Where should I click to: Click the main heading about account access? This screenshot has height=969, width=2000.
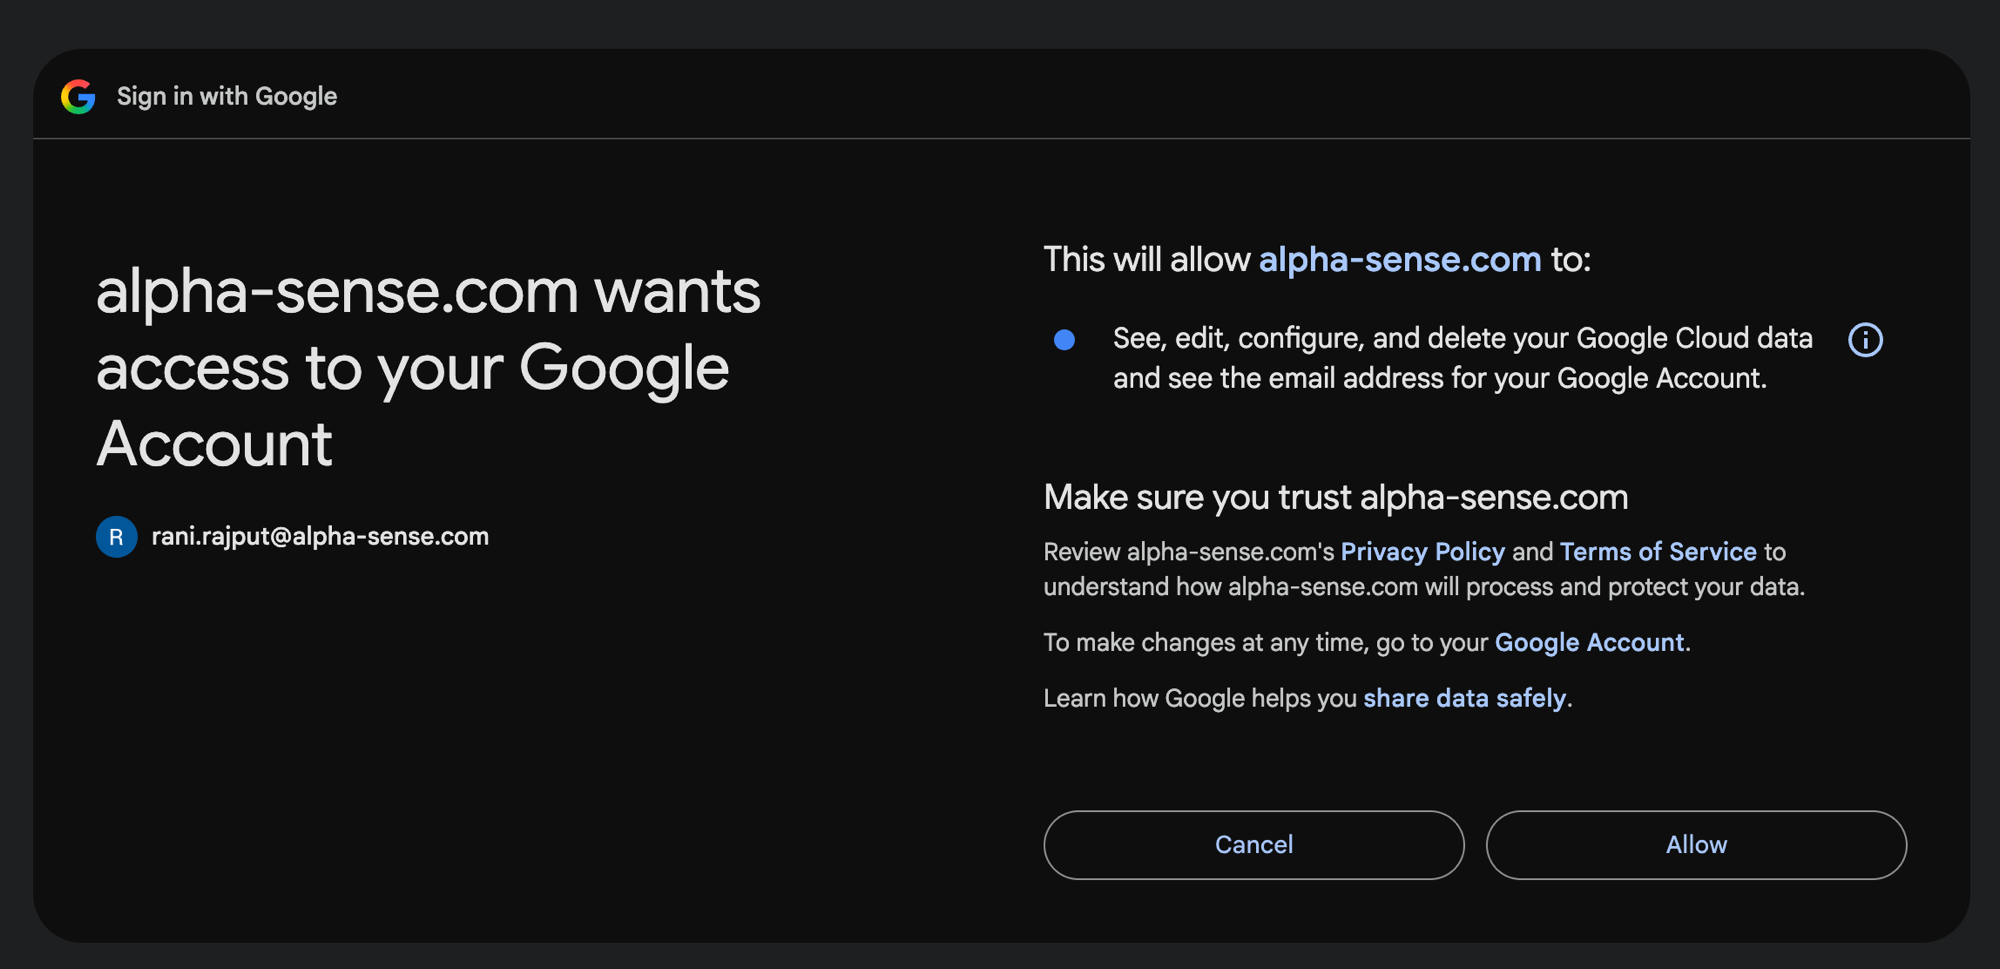(x=428, y=368)
